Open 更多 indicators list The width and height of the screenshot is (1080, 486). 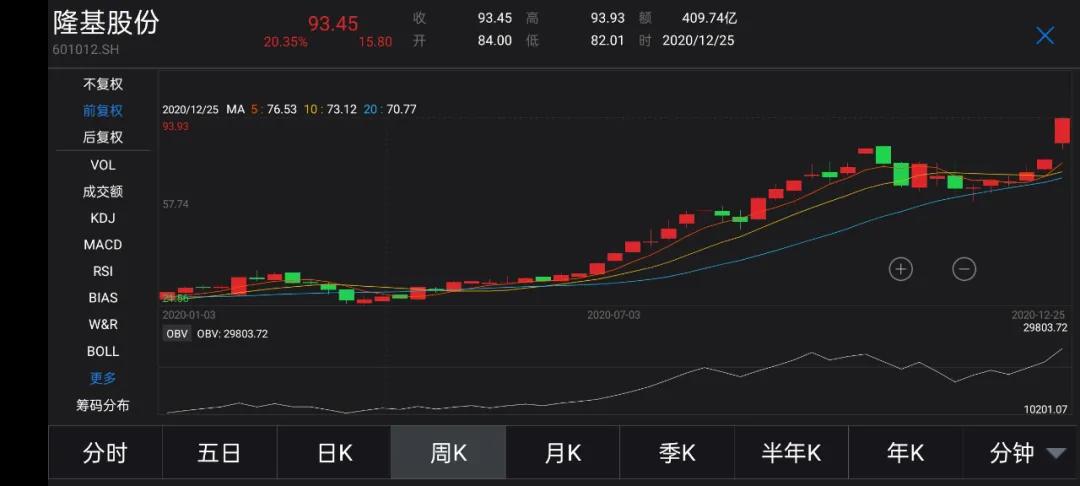(x=103, y=378)
